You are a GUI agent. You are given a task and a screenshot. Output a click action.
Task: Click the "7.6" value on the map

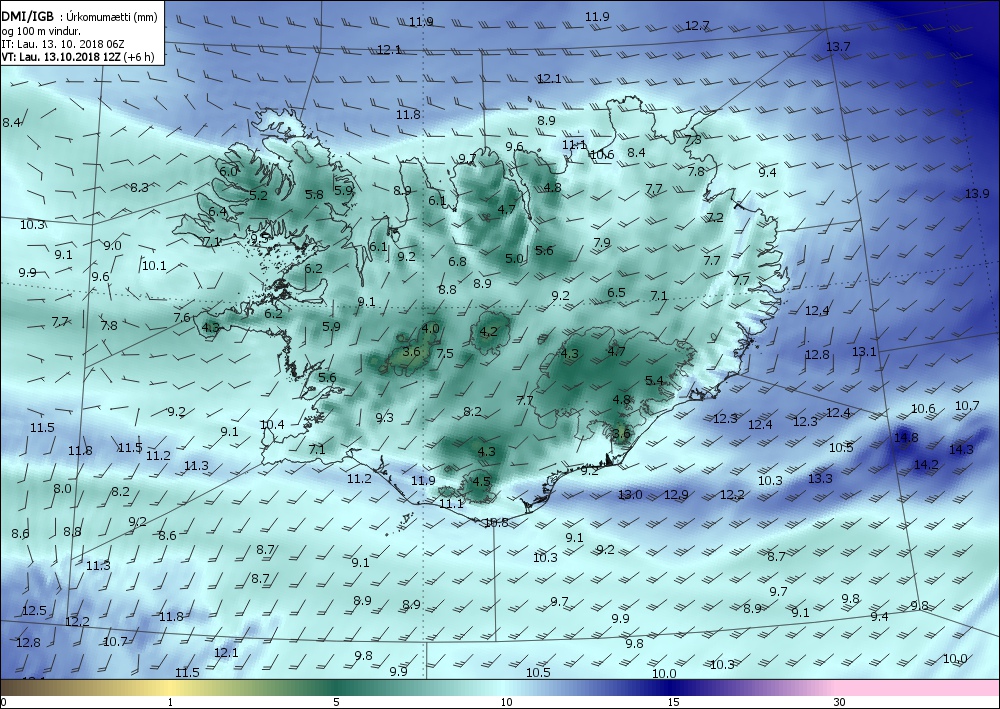[x=182, y=317]
